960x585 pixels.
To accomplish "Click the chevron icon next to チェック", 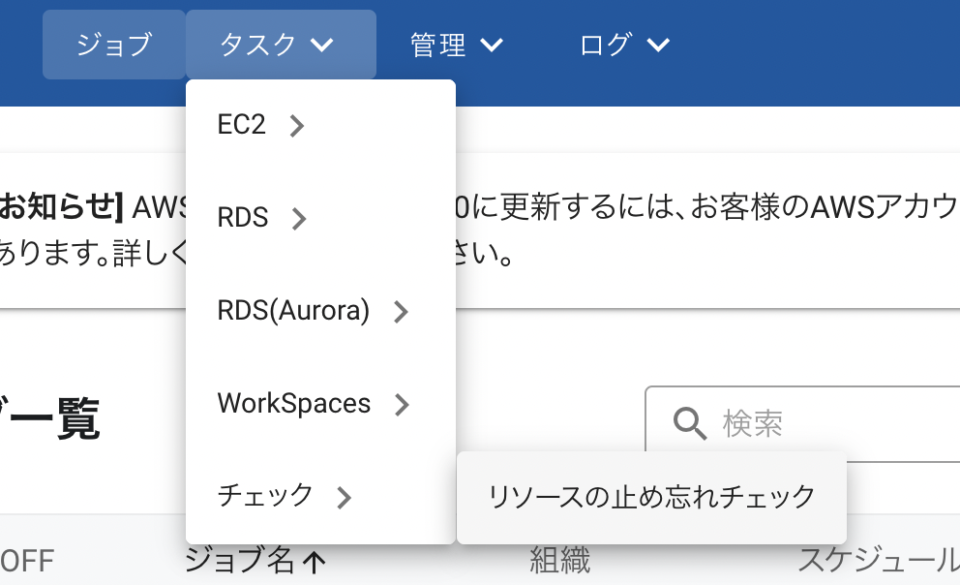I will pos(343,496).
